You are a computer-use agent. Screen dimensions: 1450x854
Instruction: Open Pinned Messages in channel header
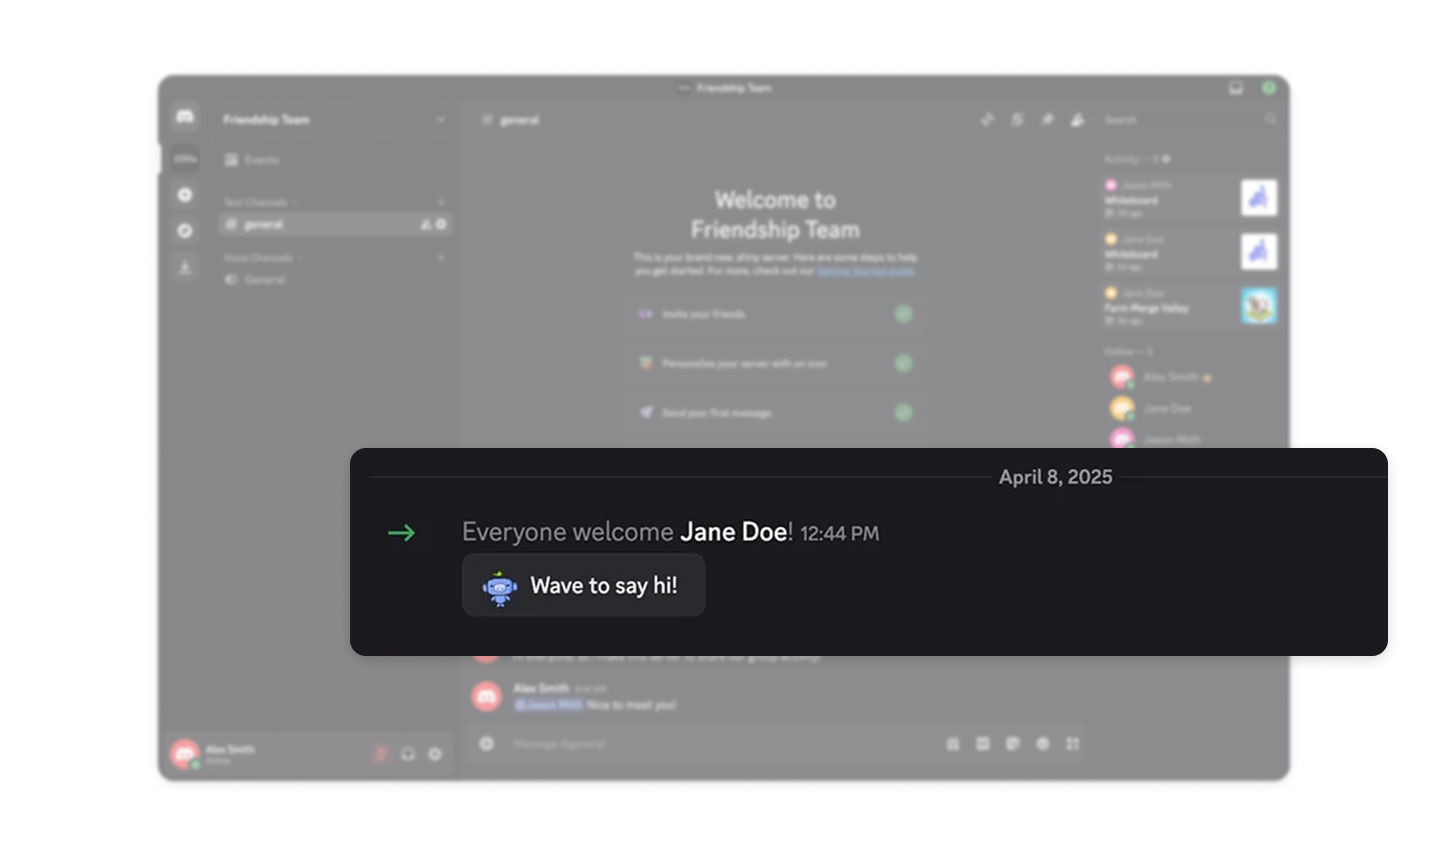click(x=1047, y=120)
